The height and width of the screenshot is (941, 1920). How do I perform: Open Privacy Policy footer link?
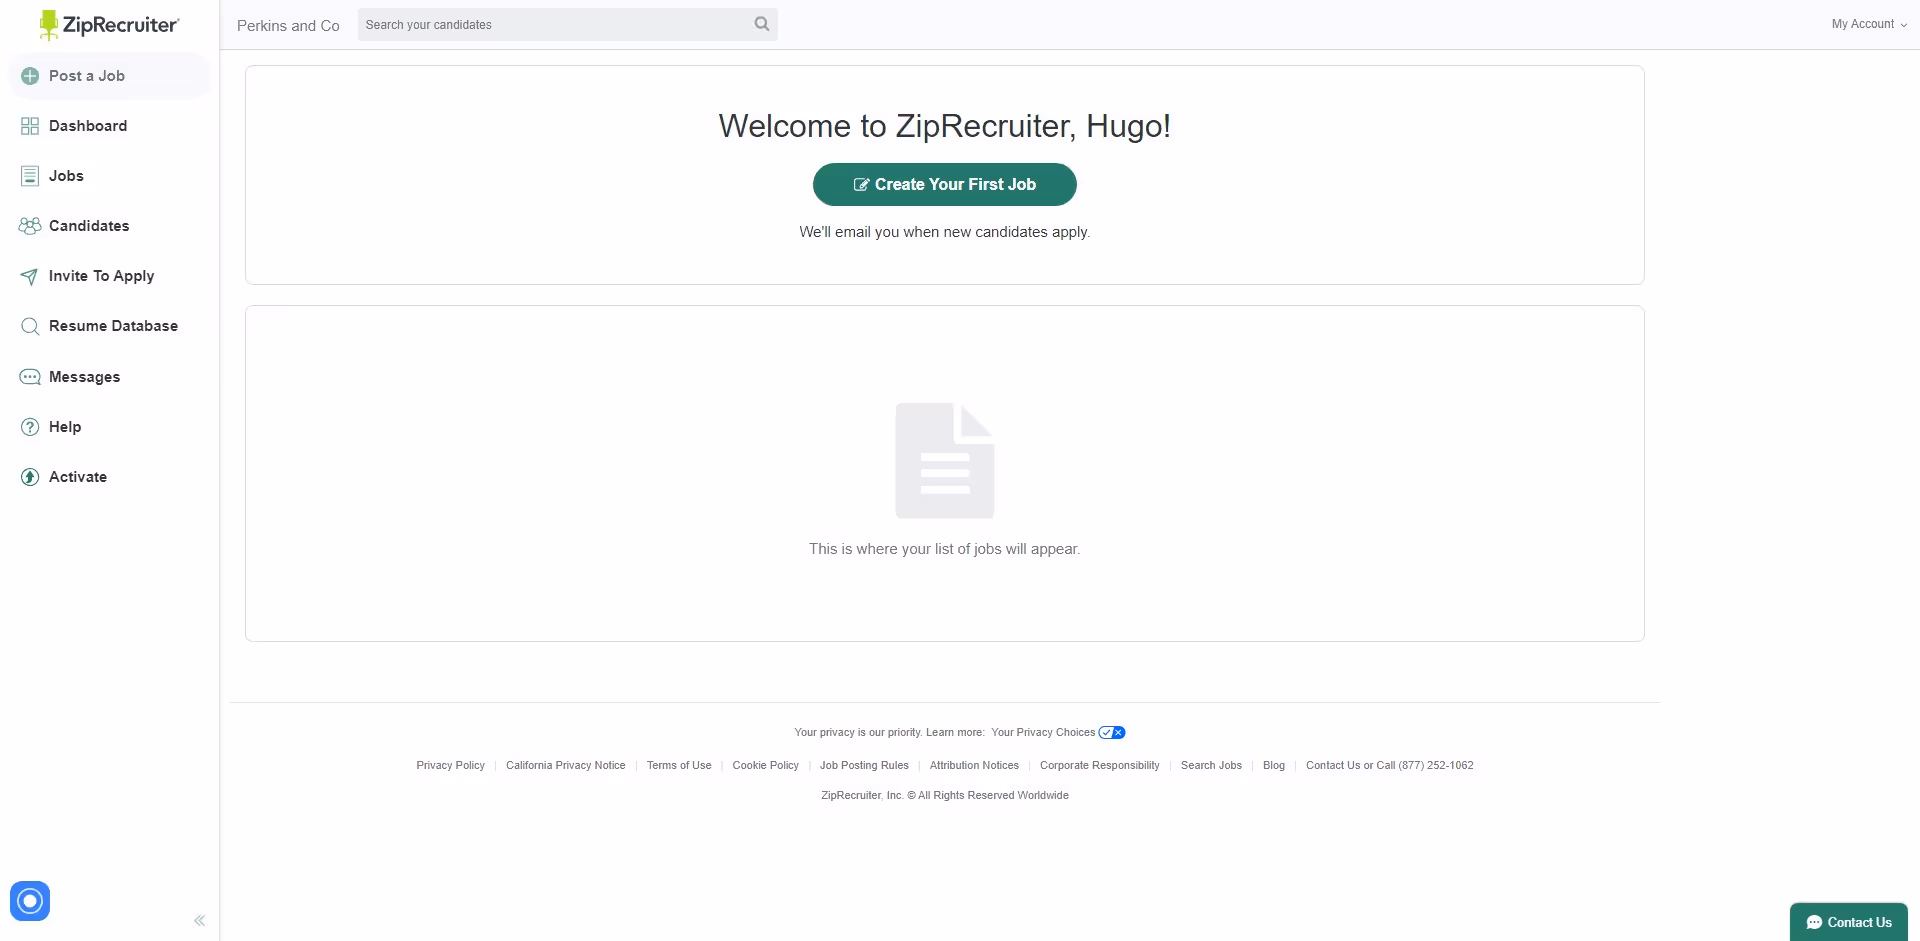coord(450,766)
